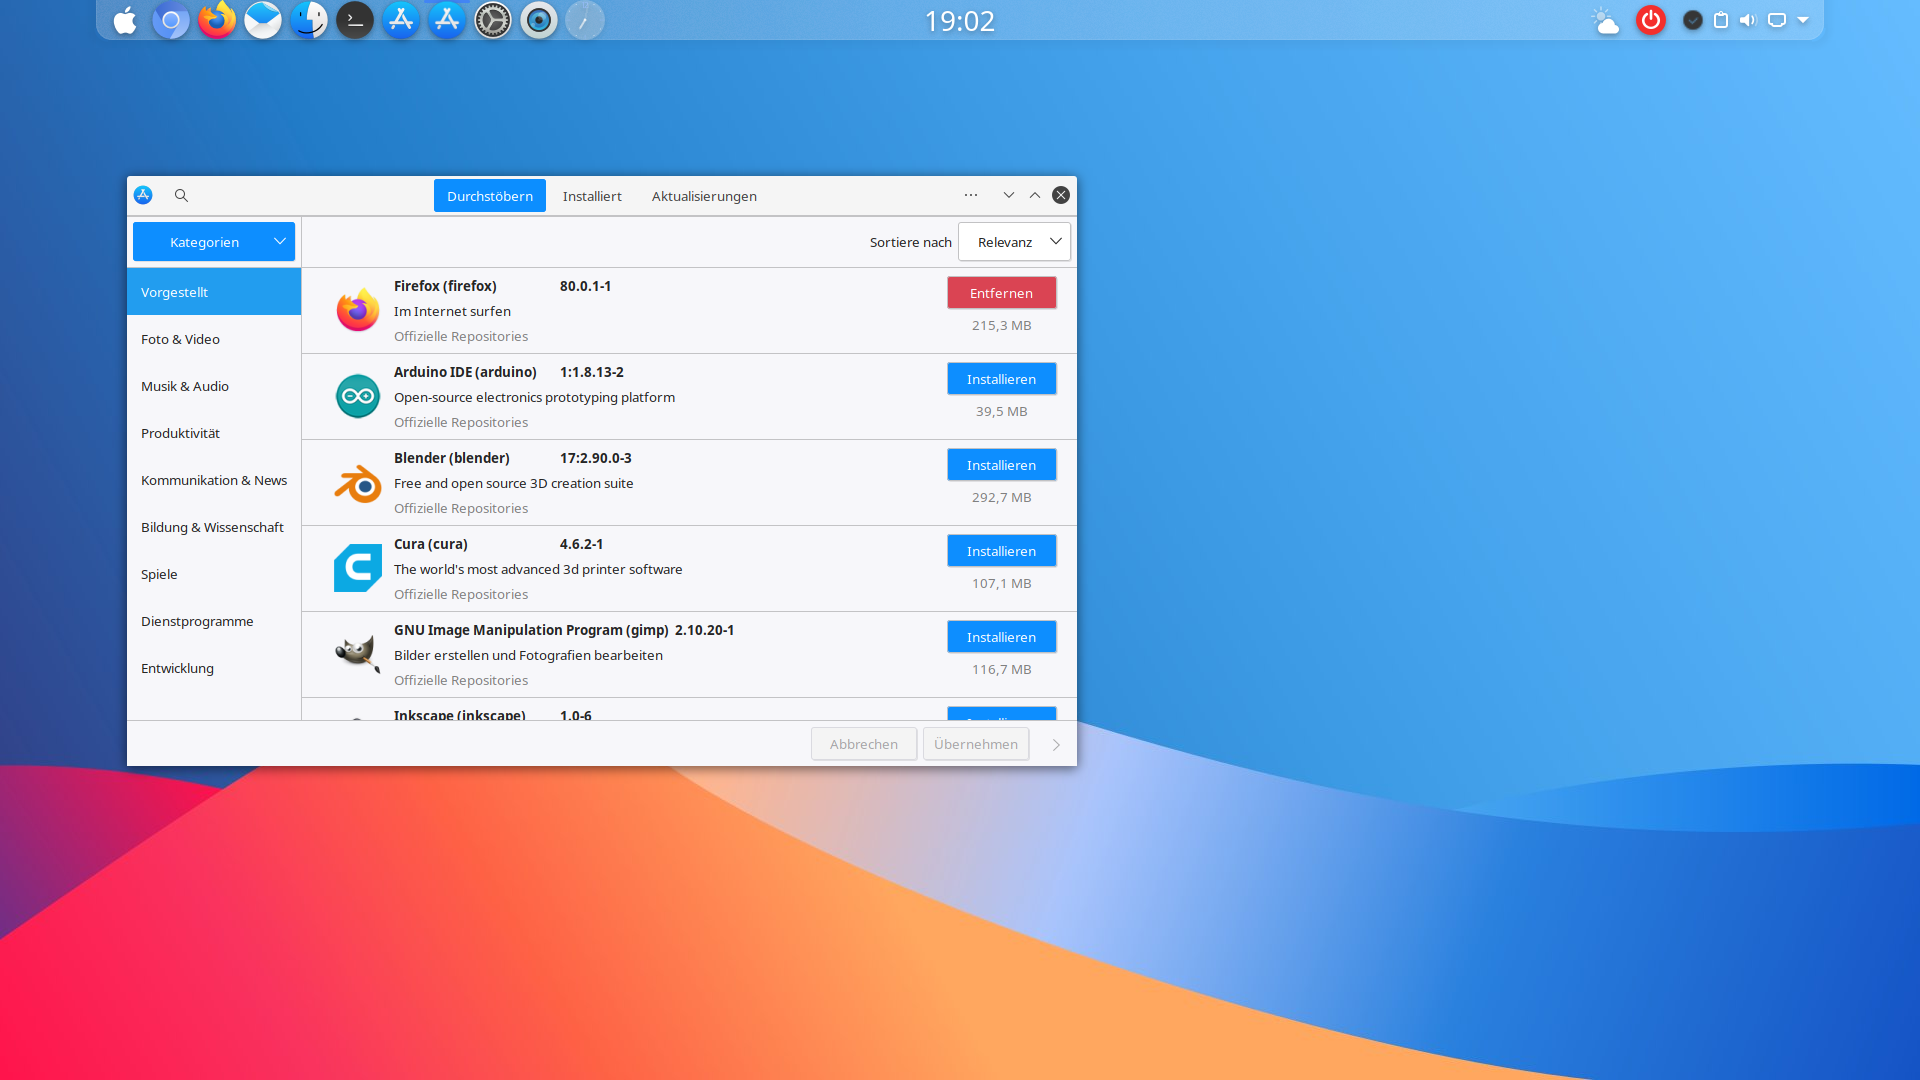1920x1080 pixels.
Task: Open the volume speaker tray icon
Action: pyautogui.click(x=1748, y=20)
